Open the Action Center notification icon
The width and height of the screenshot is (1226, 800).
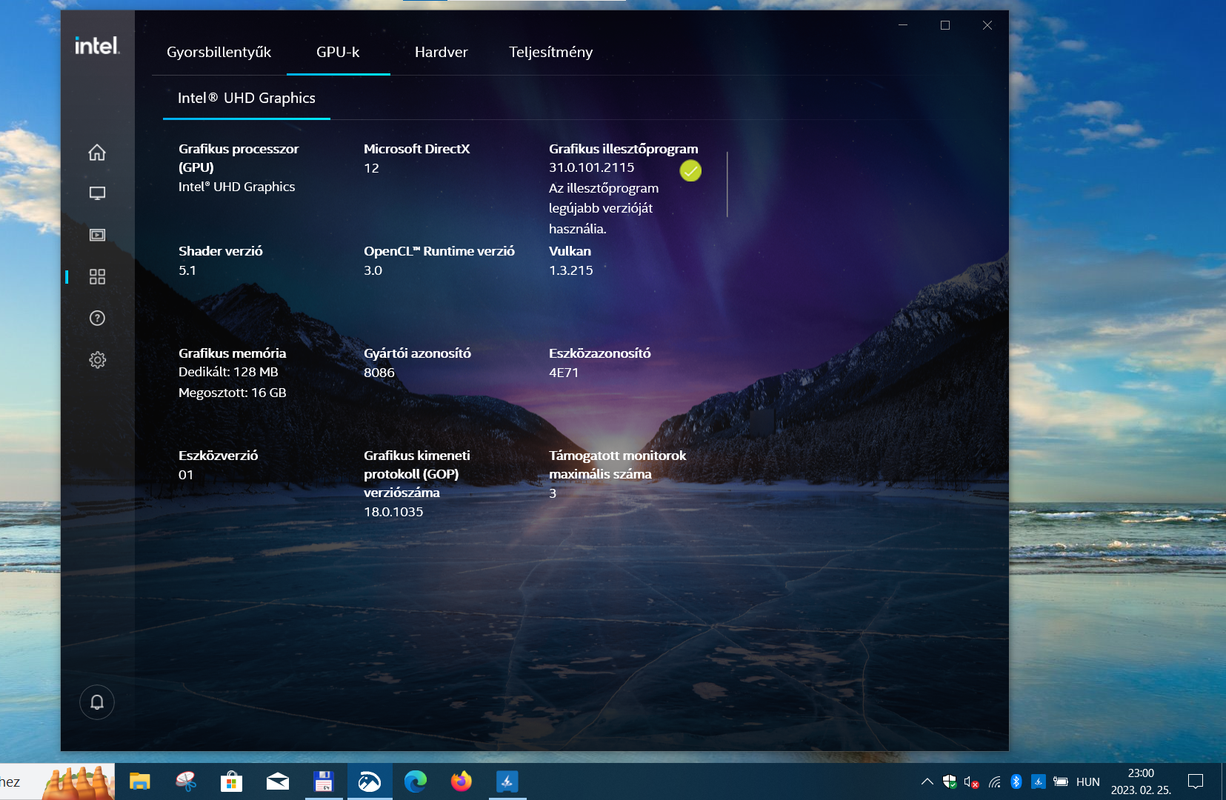(1195, 781)
